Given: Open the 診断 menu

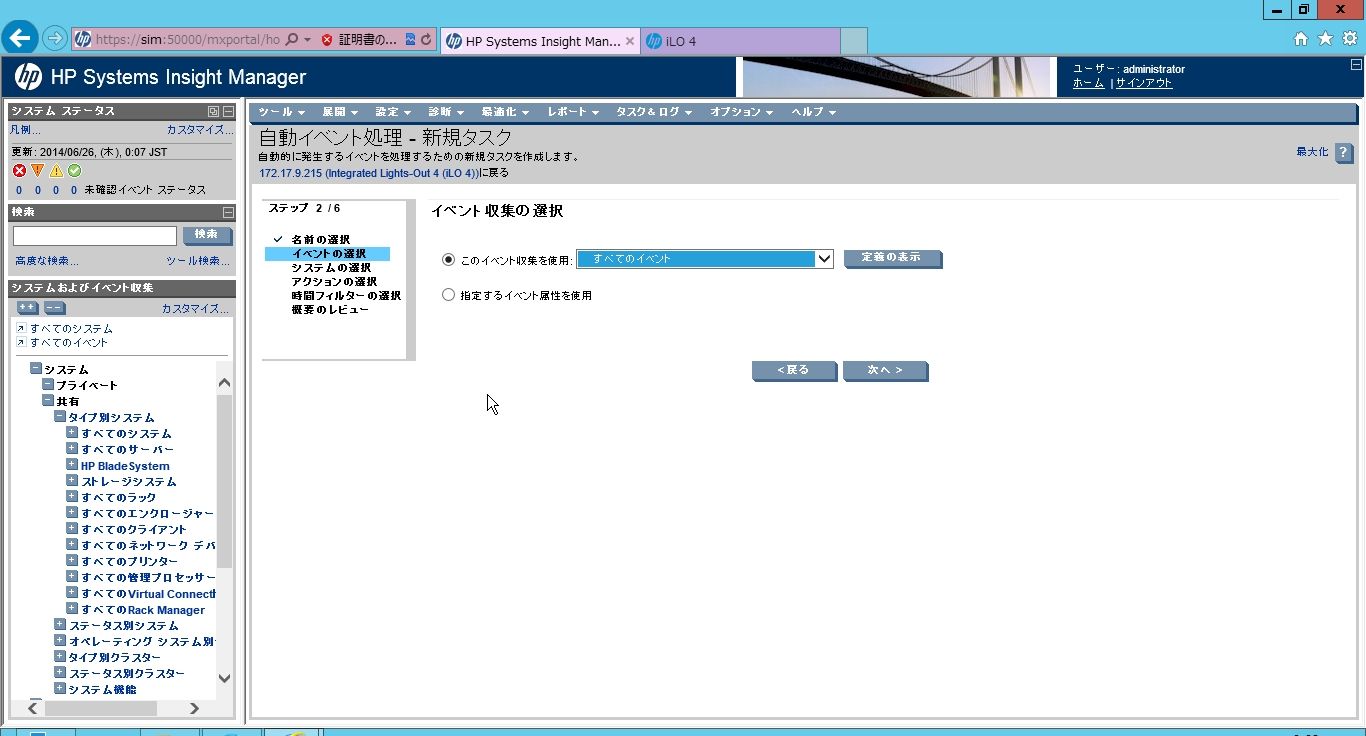Looking at the screenshot, I should (x=446, y=112).
